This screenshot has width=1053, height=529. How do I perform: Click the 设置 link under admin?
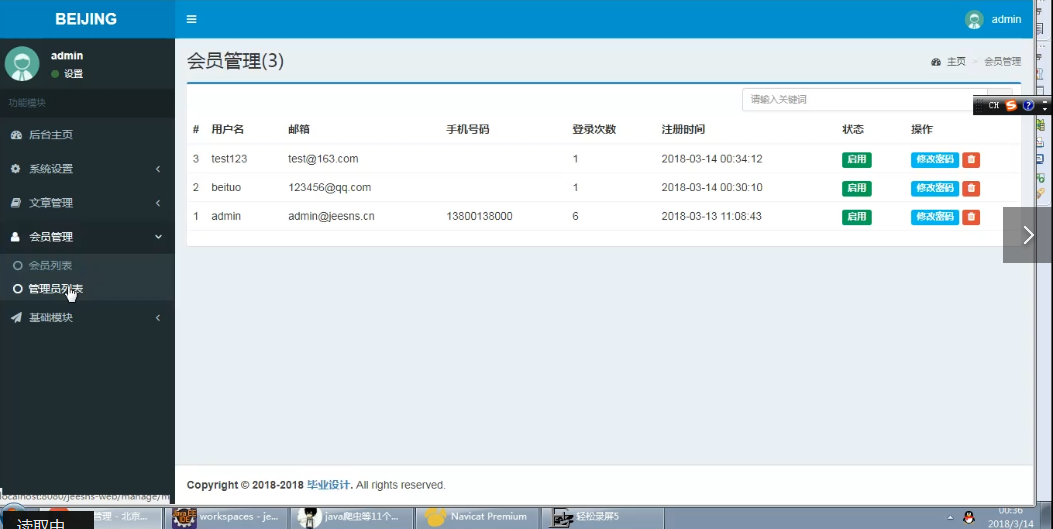point(73,74)
